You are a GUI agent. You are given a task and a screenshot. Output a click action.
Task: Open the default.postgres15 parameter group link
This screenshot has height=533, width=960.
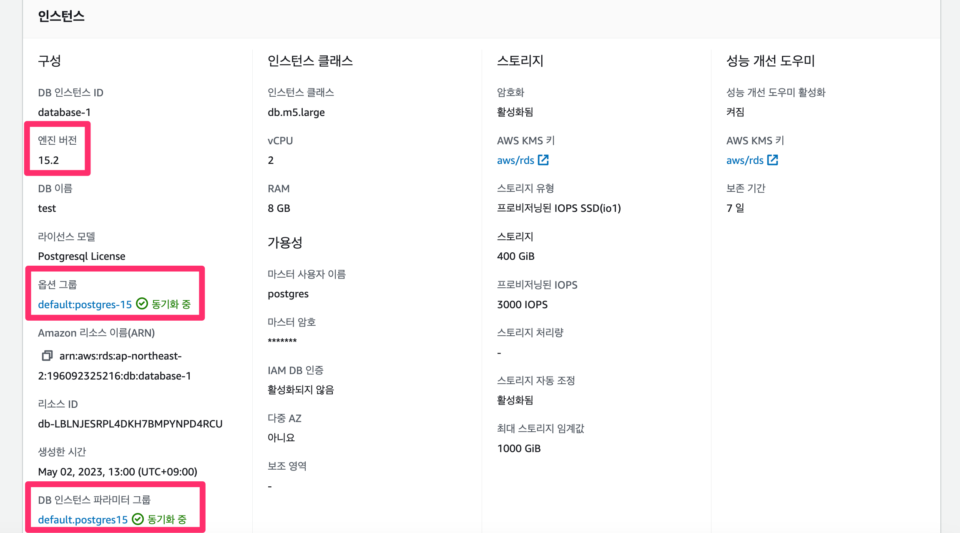tap(83, 520)
